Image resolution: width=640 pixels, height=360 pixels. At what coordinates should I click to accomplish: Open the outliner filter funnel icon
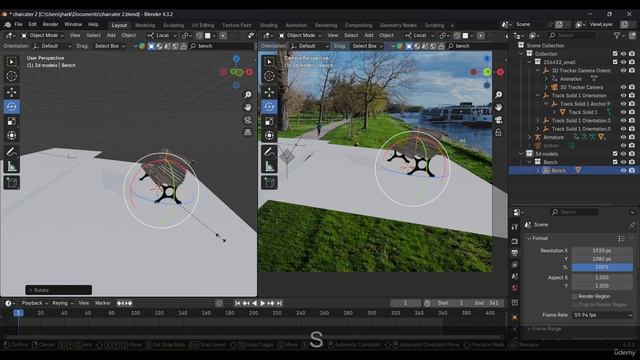pyautogui.click(x=617, y=36)
